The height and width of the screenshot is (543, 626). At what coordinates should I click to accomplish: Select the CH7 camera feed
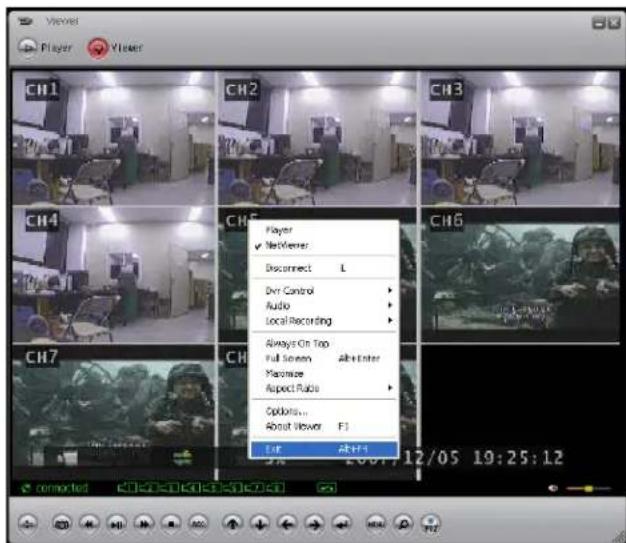(113, 412)
